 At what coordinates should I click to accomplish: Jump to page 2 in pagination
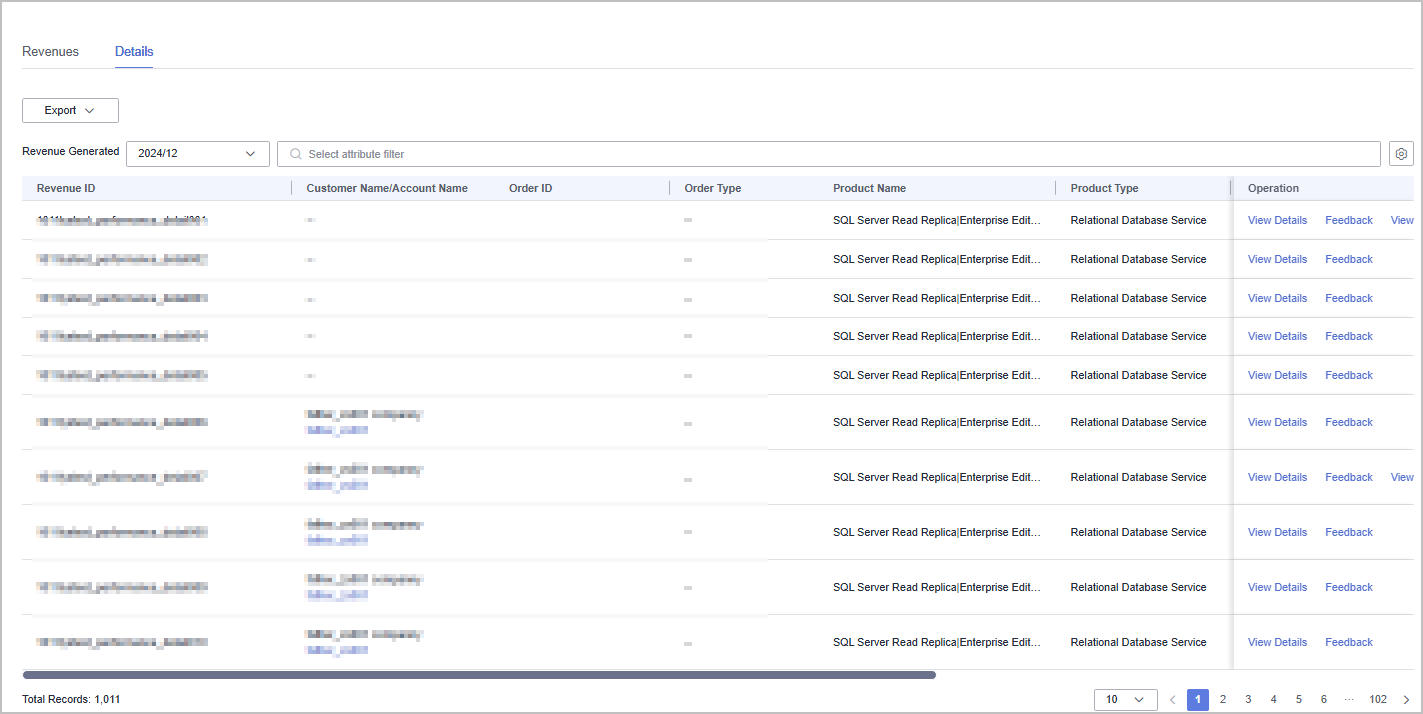1223,700
